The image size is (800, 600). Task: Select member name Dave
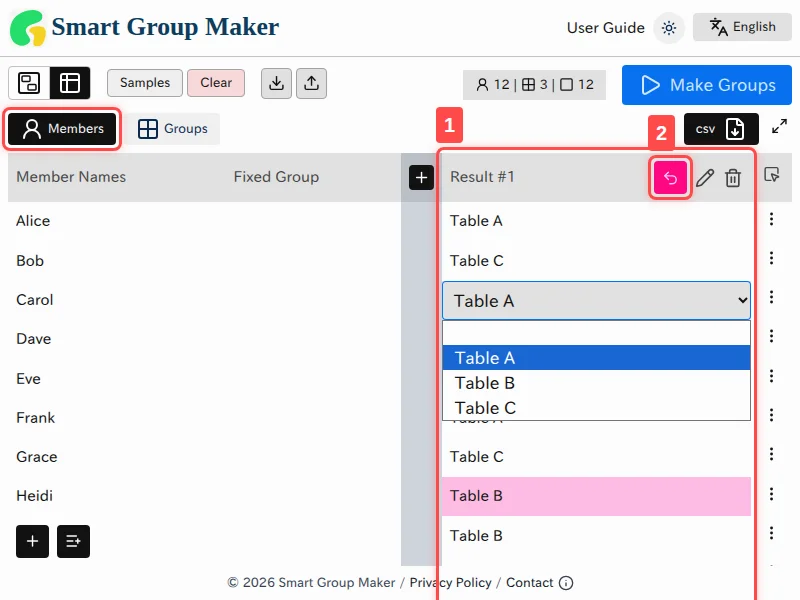pos(34,339)
